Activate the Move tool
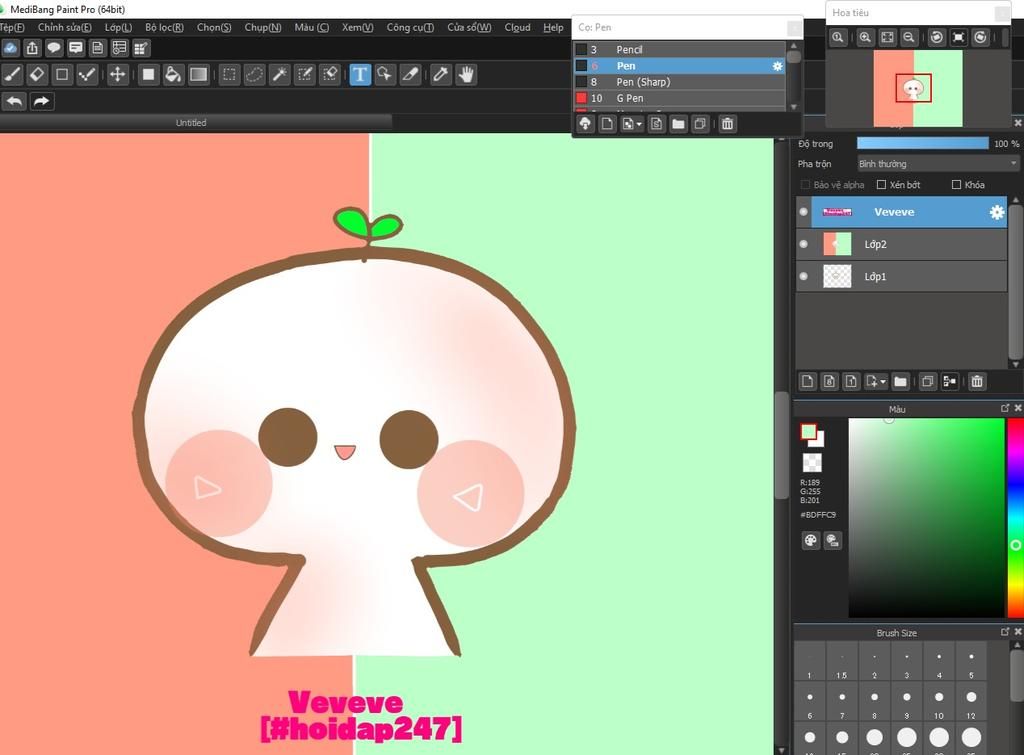 click(118, 74)
